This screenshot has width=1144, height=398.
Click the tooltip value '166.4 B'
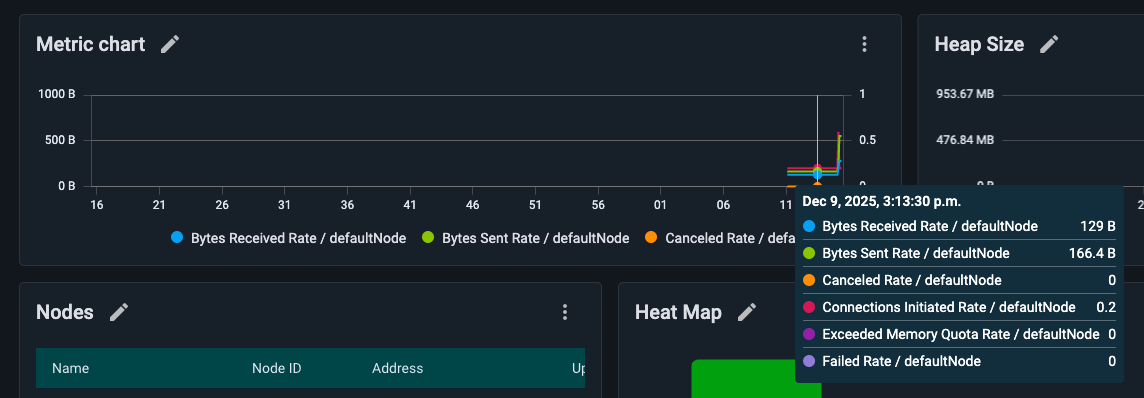tap(1092, 254)
